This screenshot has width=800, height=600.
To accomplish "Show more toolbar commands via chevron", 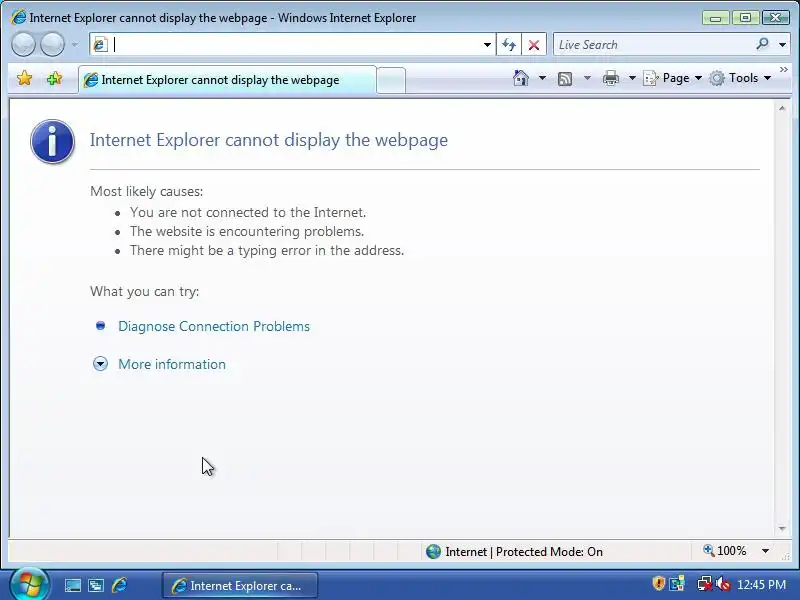I will tap(784, 69).
